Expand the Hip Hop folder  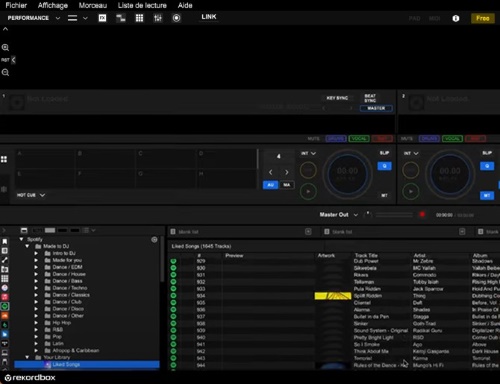[x=36, y=323]
